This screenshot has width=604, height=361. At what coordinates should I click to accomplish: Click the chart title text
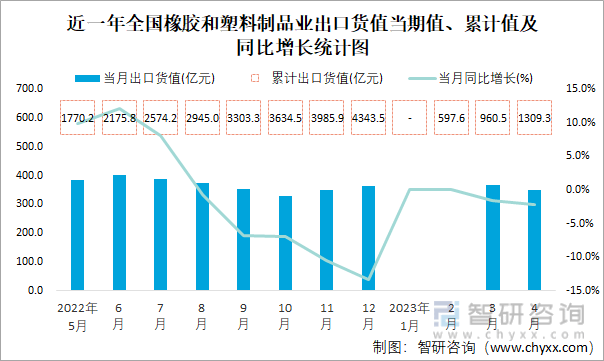pos(302,35)
